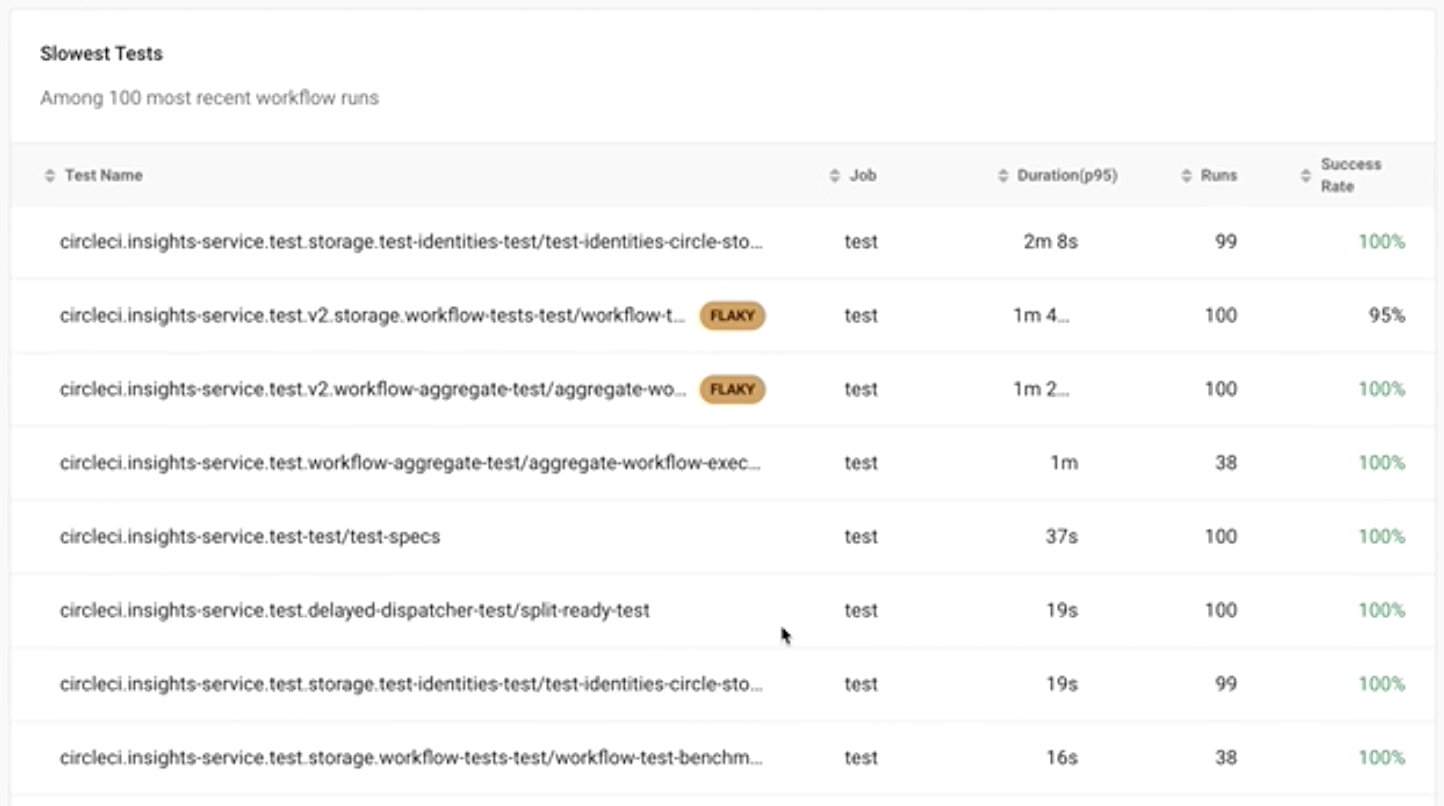
Task: Click the Runs column header label
Action: pos(1219,175)
